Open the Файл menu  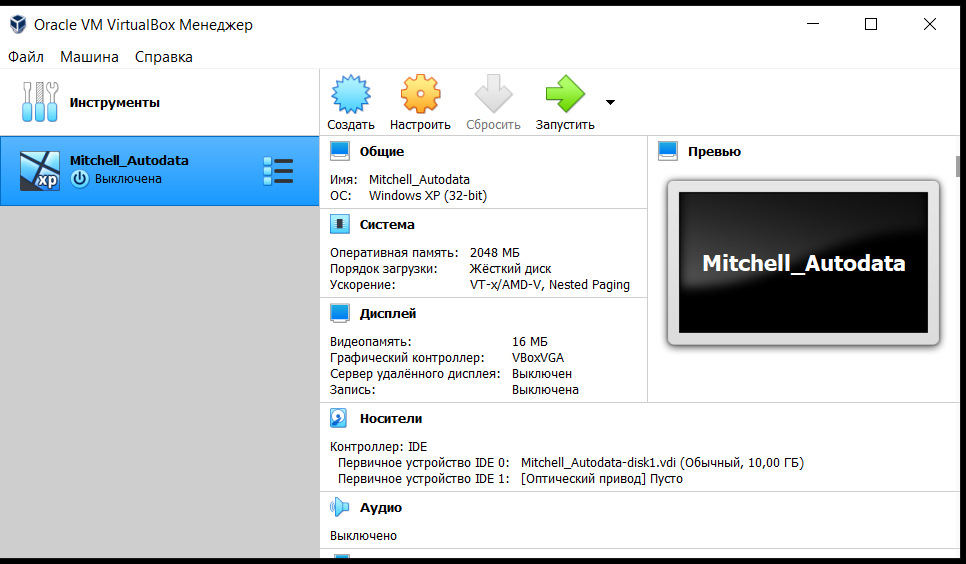26,57
